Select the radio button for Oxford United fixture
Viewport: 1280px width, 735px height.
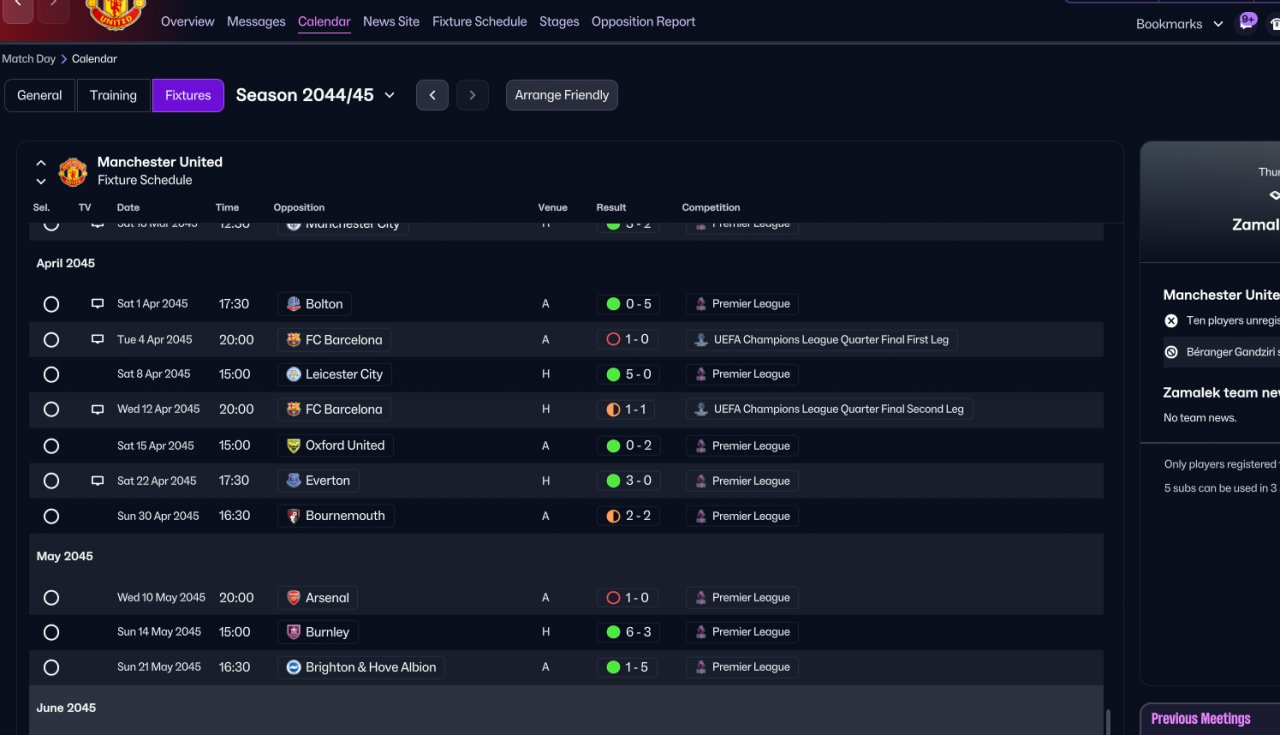point(51,446)
